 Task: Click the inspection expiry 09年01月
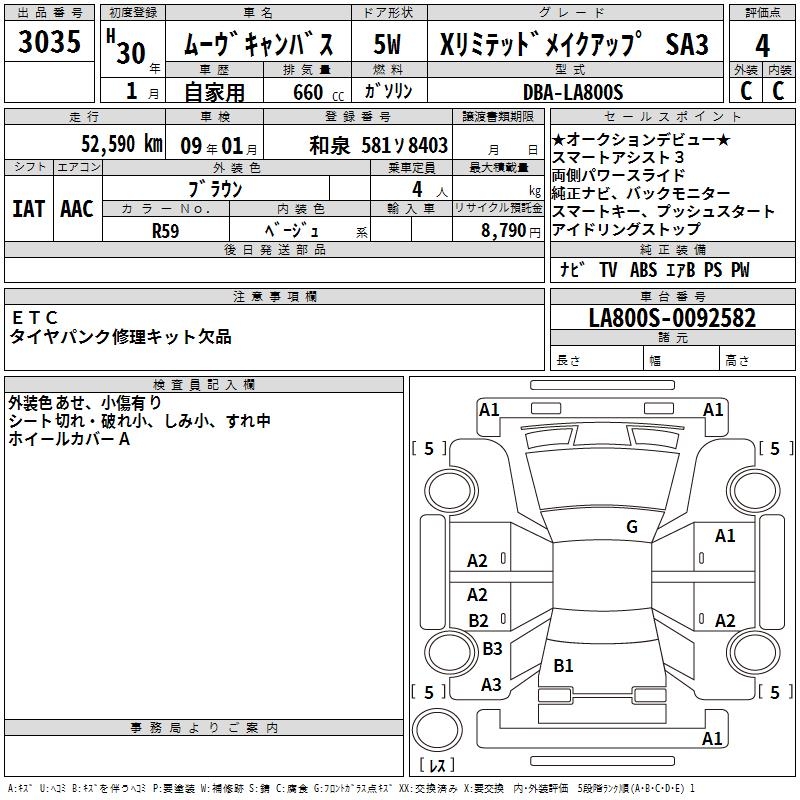tap(219, 146)
